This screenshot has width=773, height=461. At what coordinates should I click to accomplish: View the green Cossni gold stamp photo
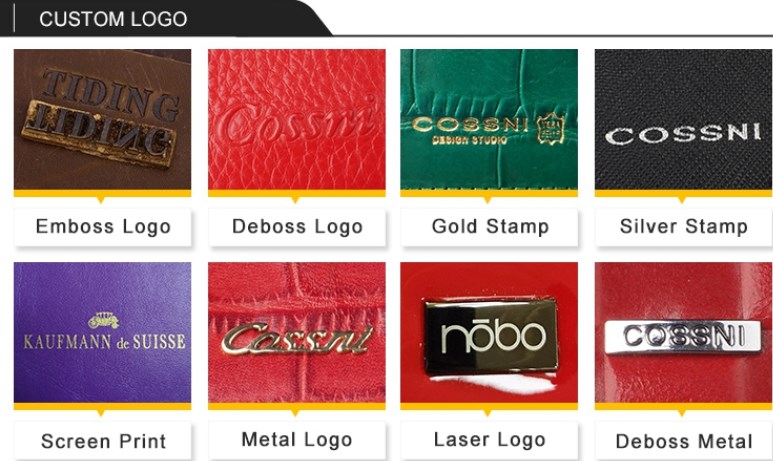(x=489, y=119)
